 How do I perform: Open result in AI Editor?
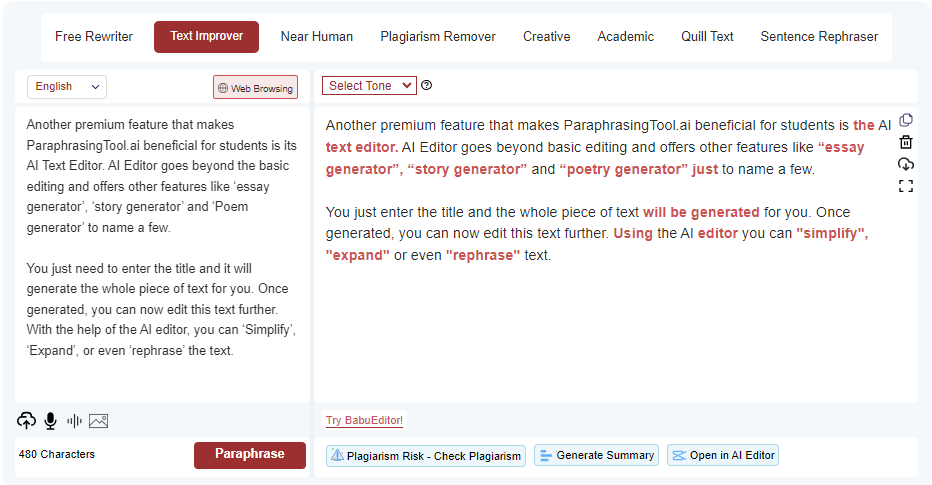click(723, 455)
